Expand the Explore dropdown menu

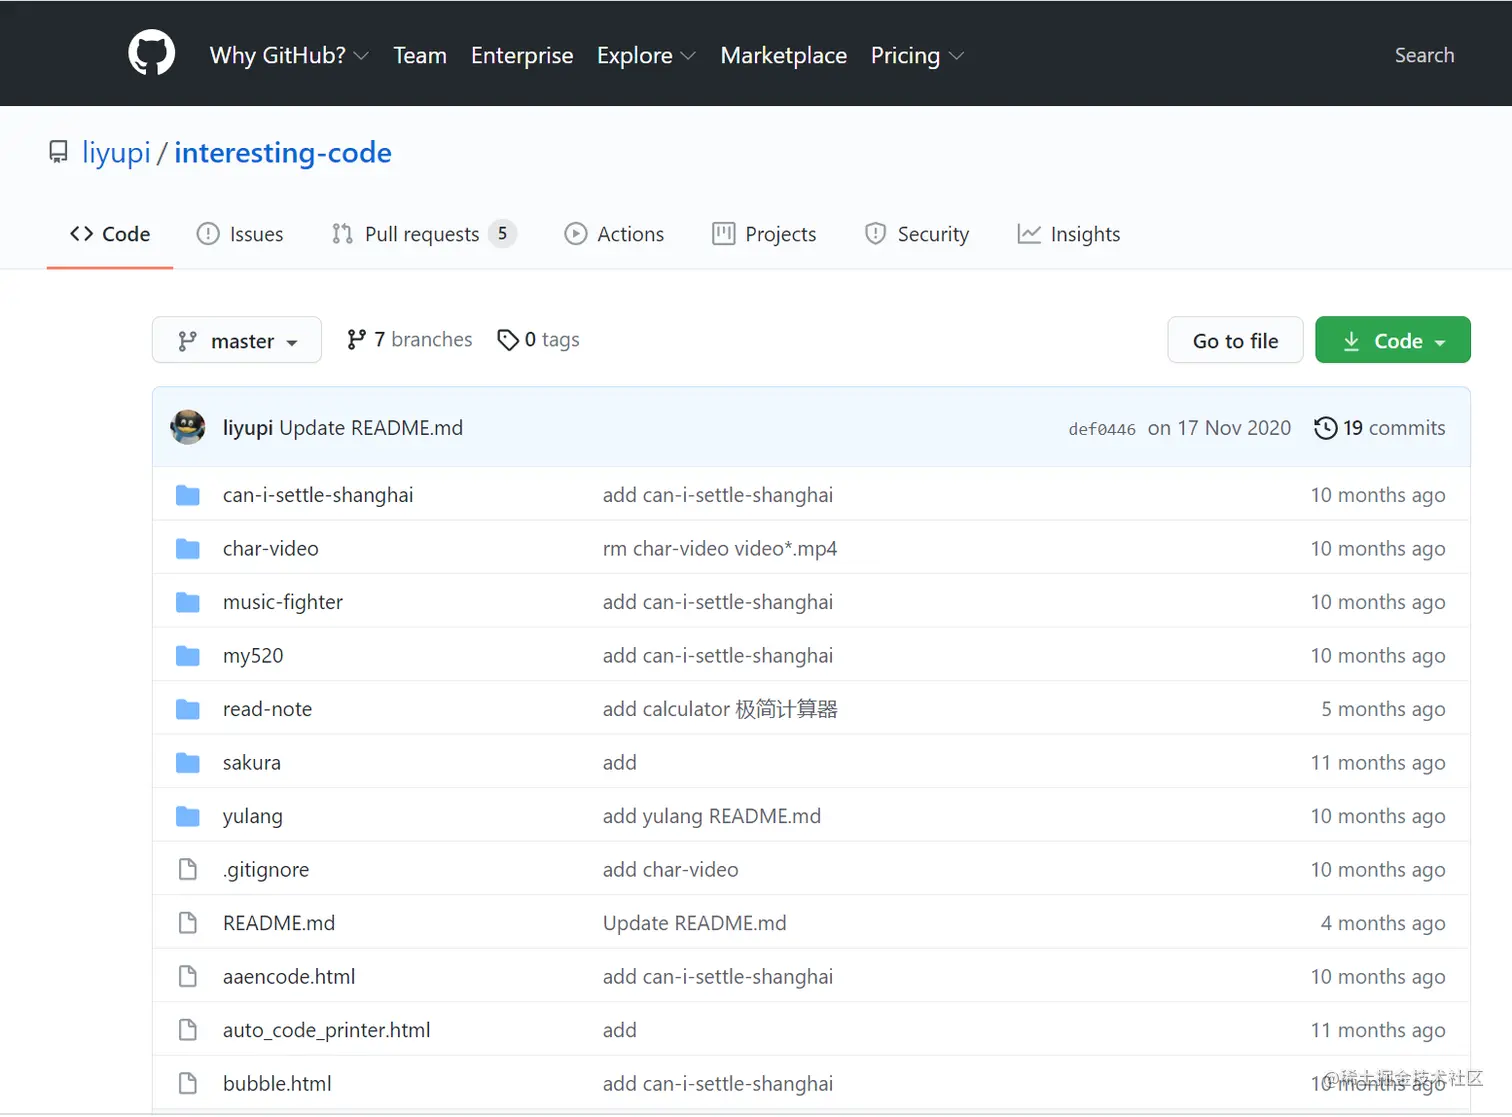tap(646, 55)
